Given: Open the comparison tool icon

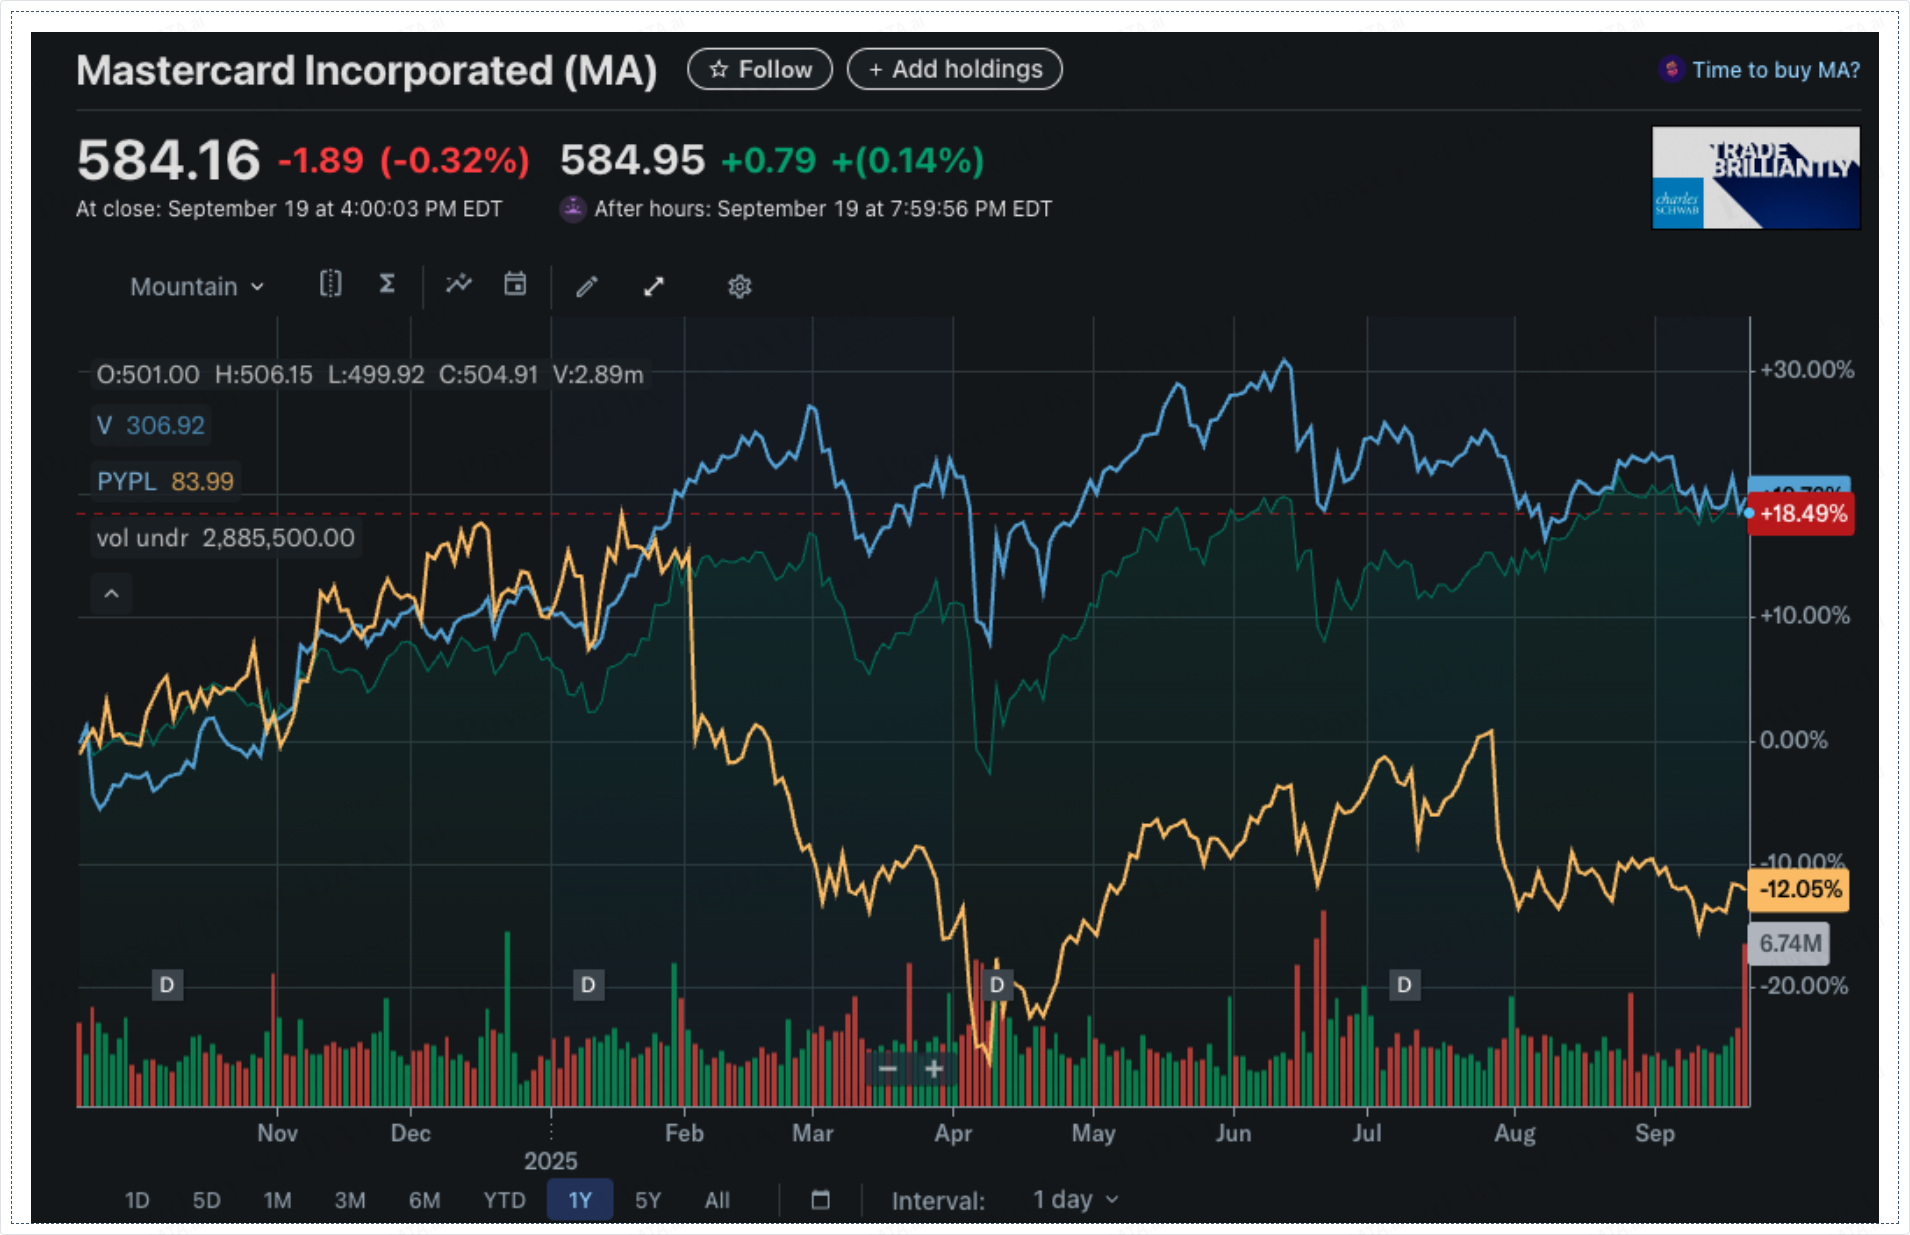Looking at the screenshot, I should pyautogui.click(x=330, y=285).
